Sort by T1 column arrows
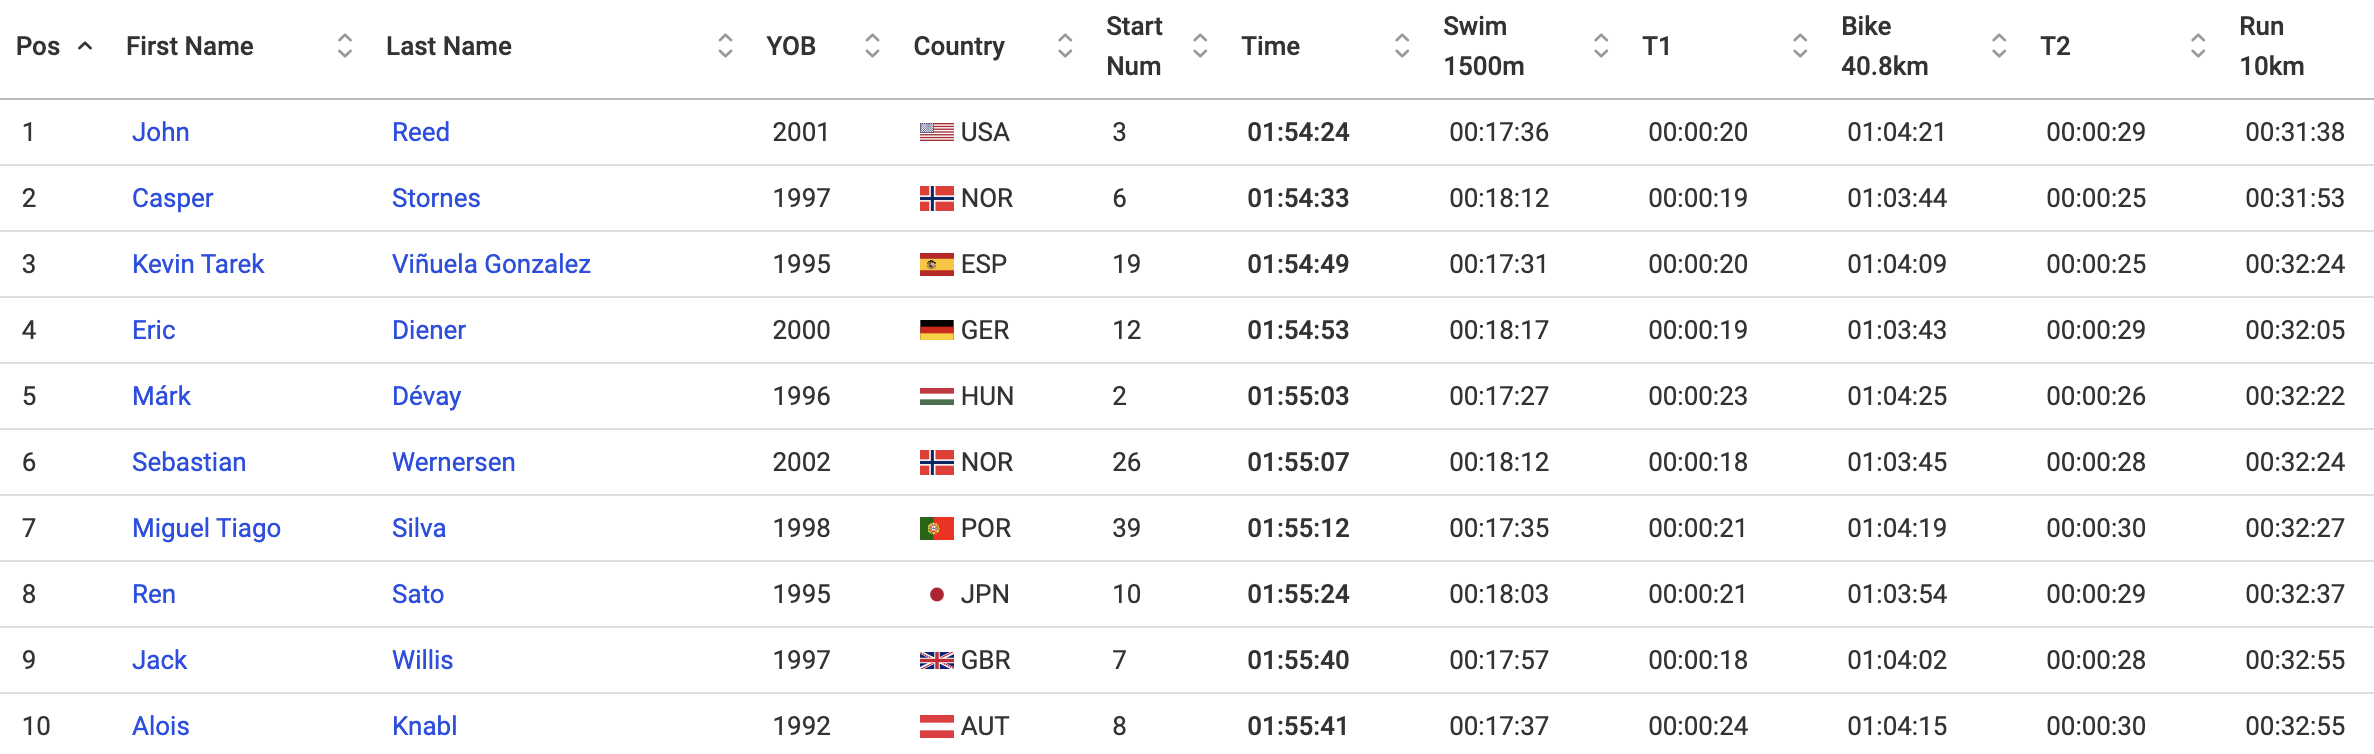This screenshot has width=2374, height=754. (x=1800, y=46)
